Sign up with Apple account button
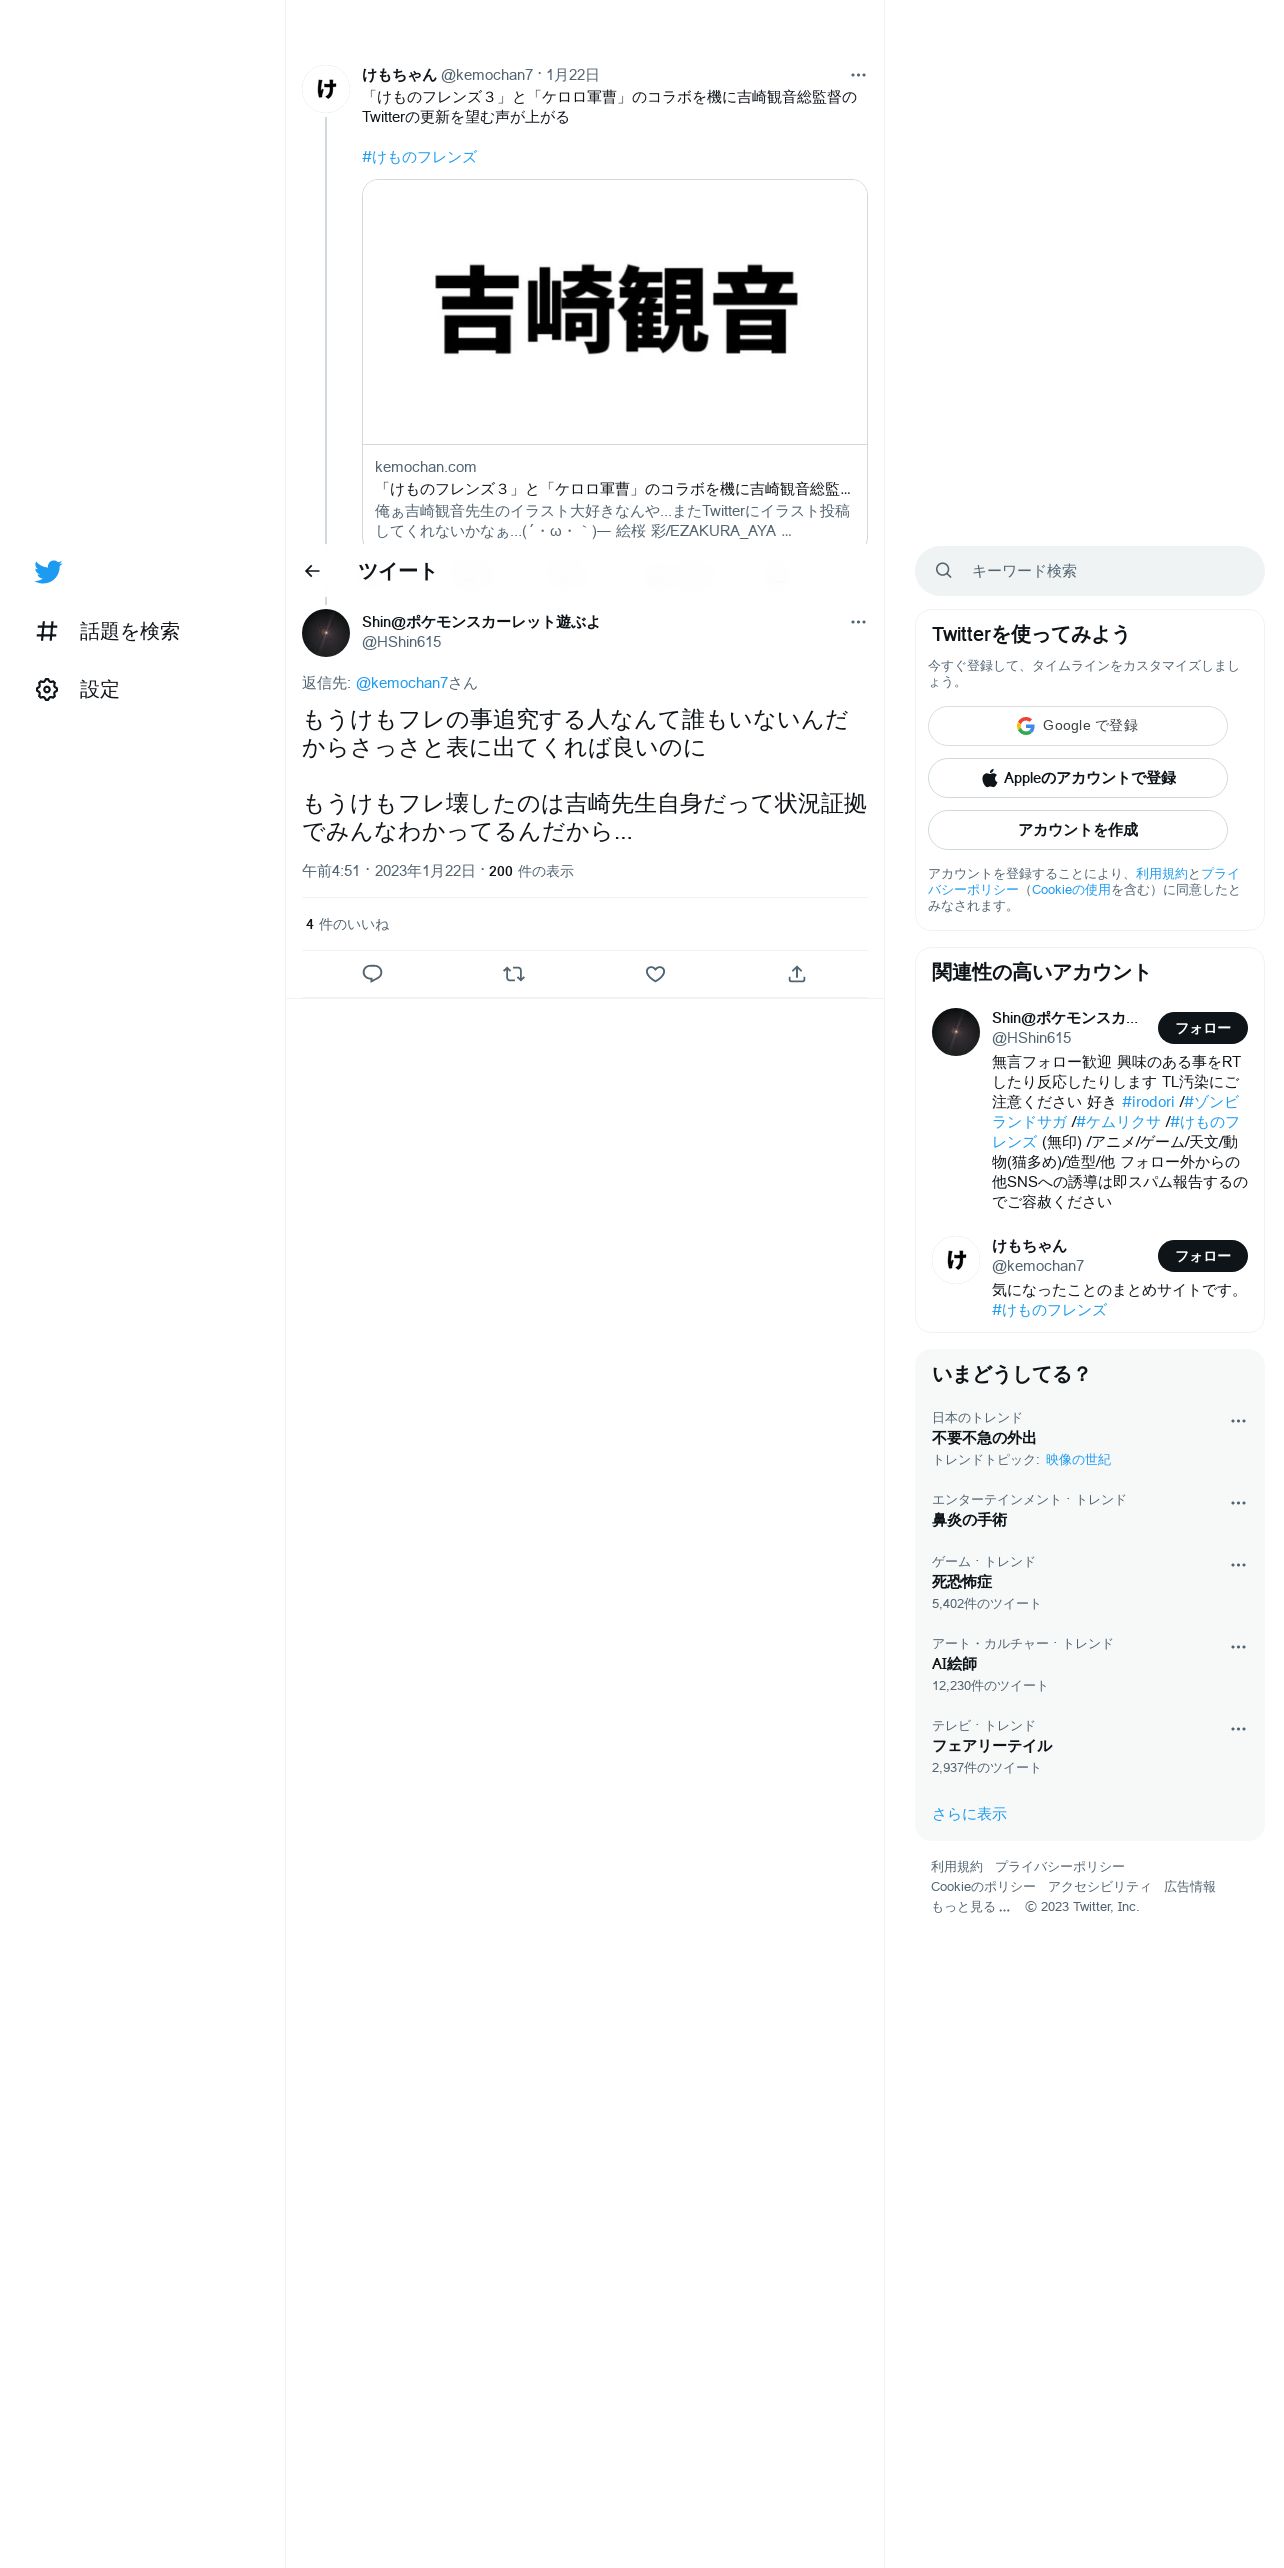The width and height of the screenshot is (1284, 2568). pos(1078,778)
